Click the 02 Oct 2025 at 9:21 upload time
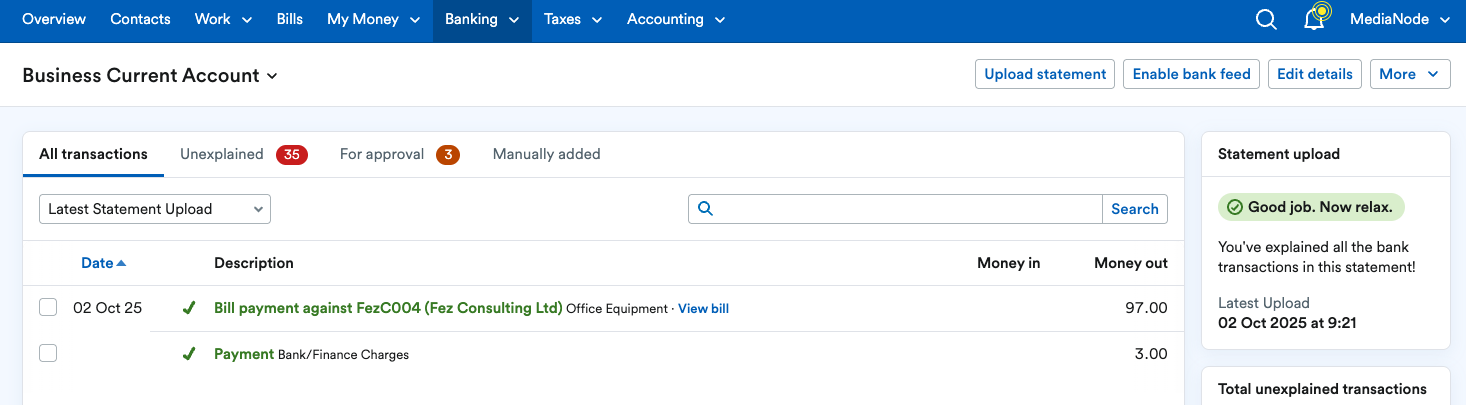This screenshot has height=405, width=1466. coord(1287,323)
